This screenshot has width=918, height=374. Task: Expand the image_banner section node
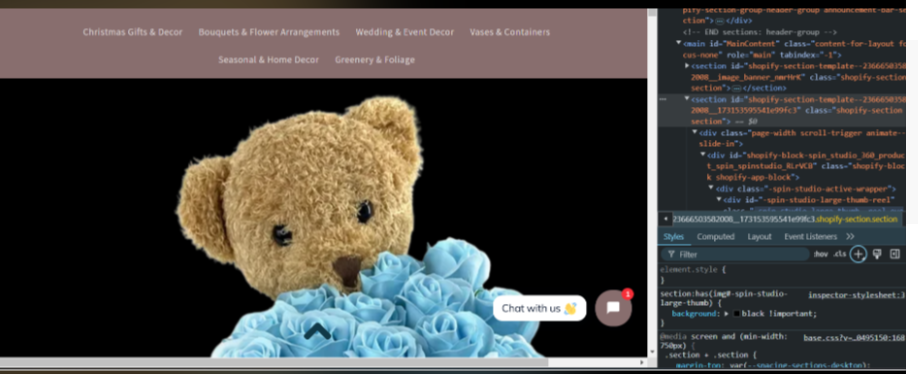(687, 66)
